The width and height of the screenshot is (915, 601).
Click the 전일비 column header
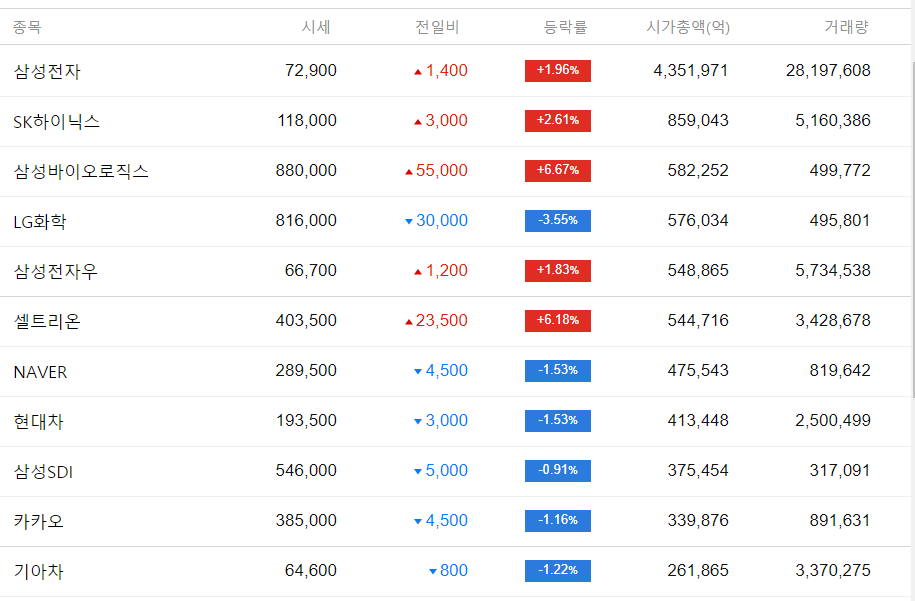437,27
